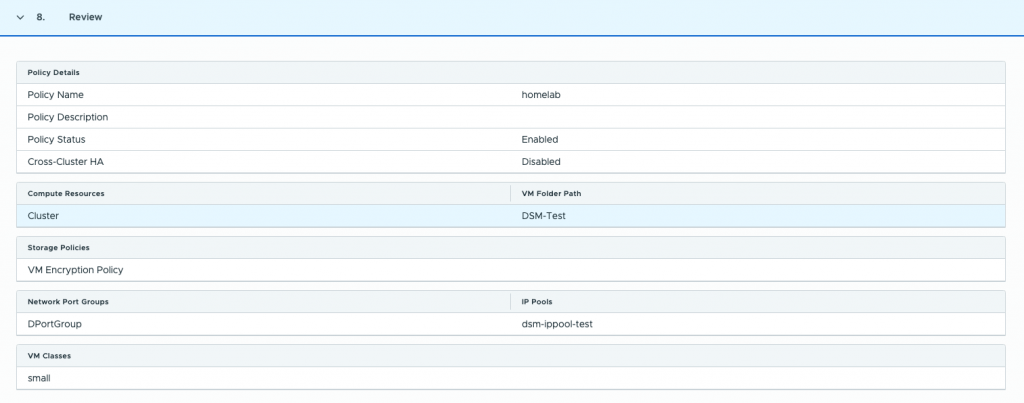Click the Network Port Groups column header
The width and height of the screenshot is (1024, 403).
tap(68, 302)
